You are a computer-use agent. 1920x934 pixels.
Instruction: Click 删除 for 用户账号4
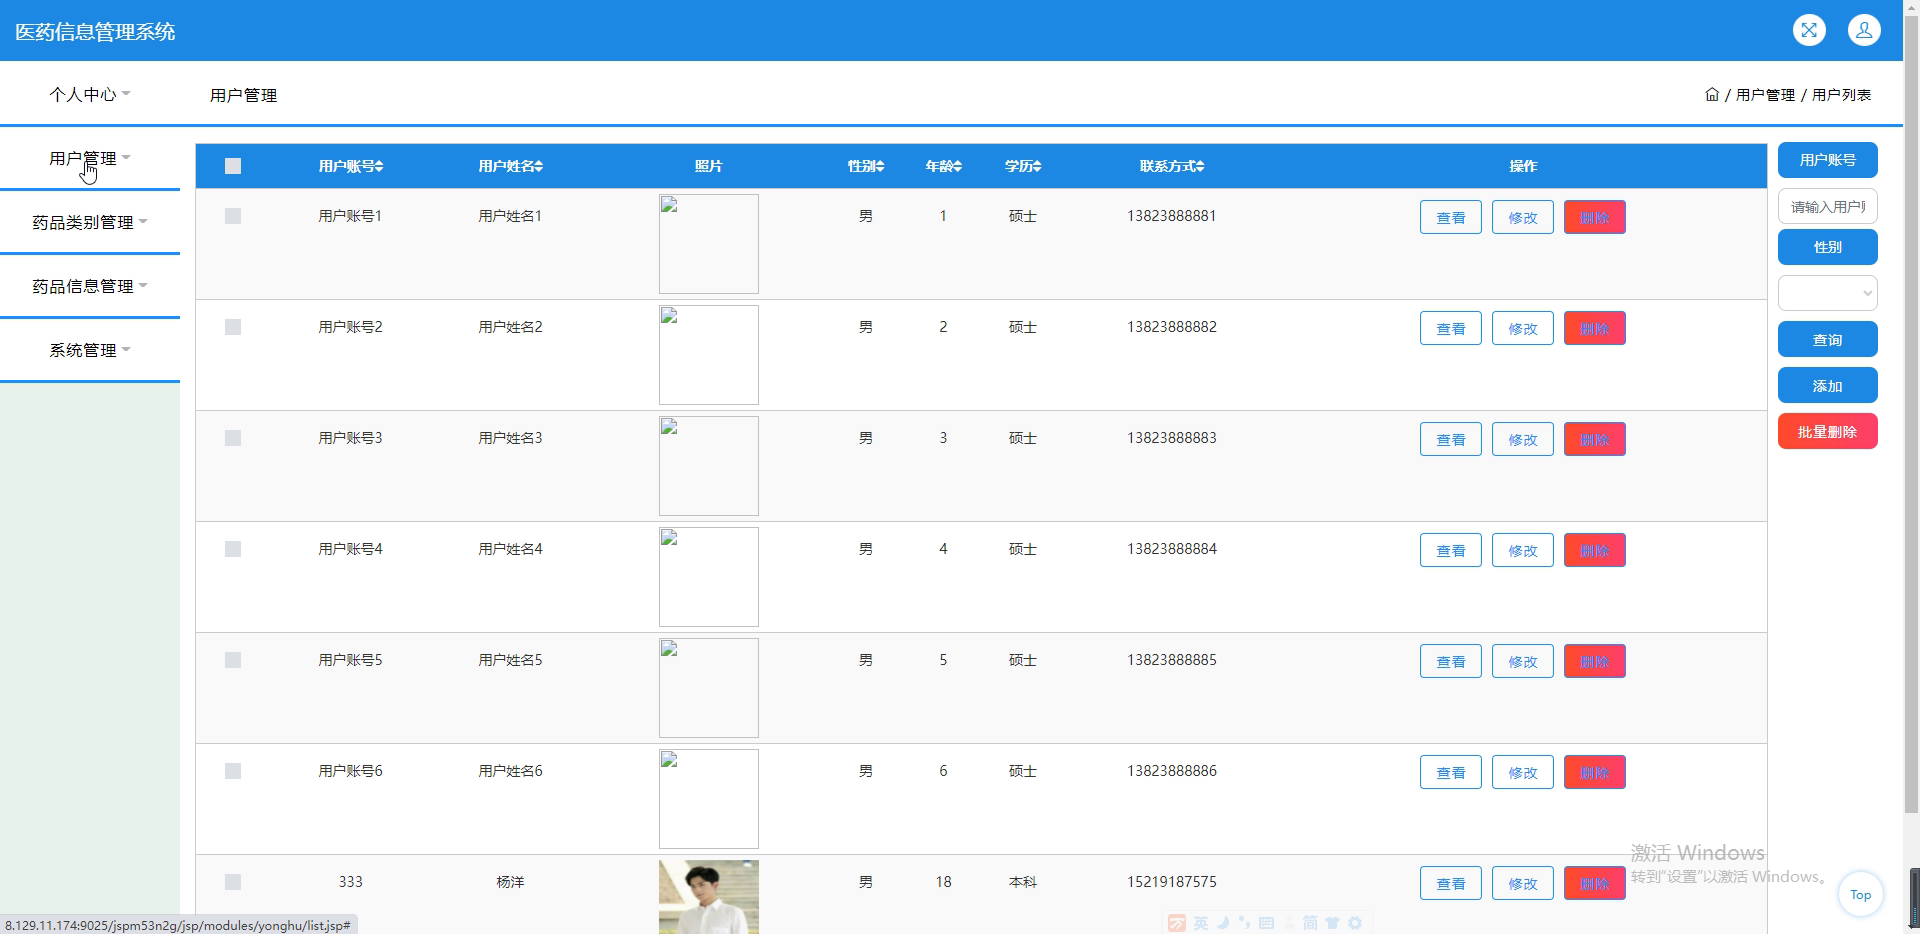[1595, 550]
